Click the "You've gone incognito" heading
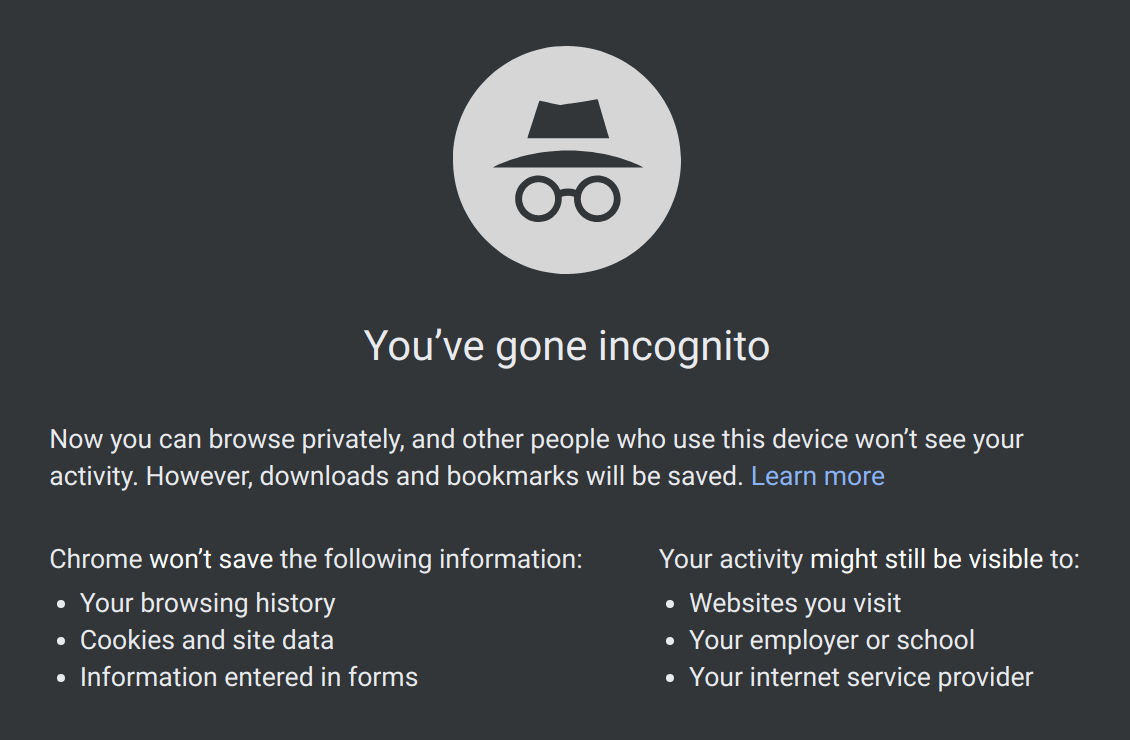 [x=566, y=346]
